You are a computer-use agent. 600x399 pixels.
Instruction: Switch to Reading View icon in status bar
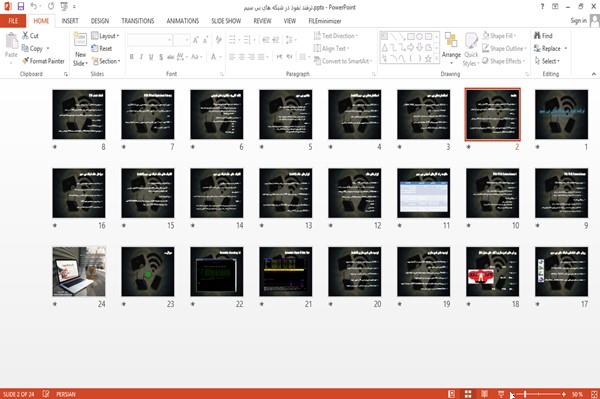tap(484, 394)
